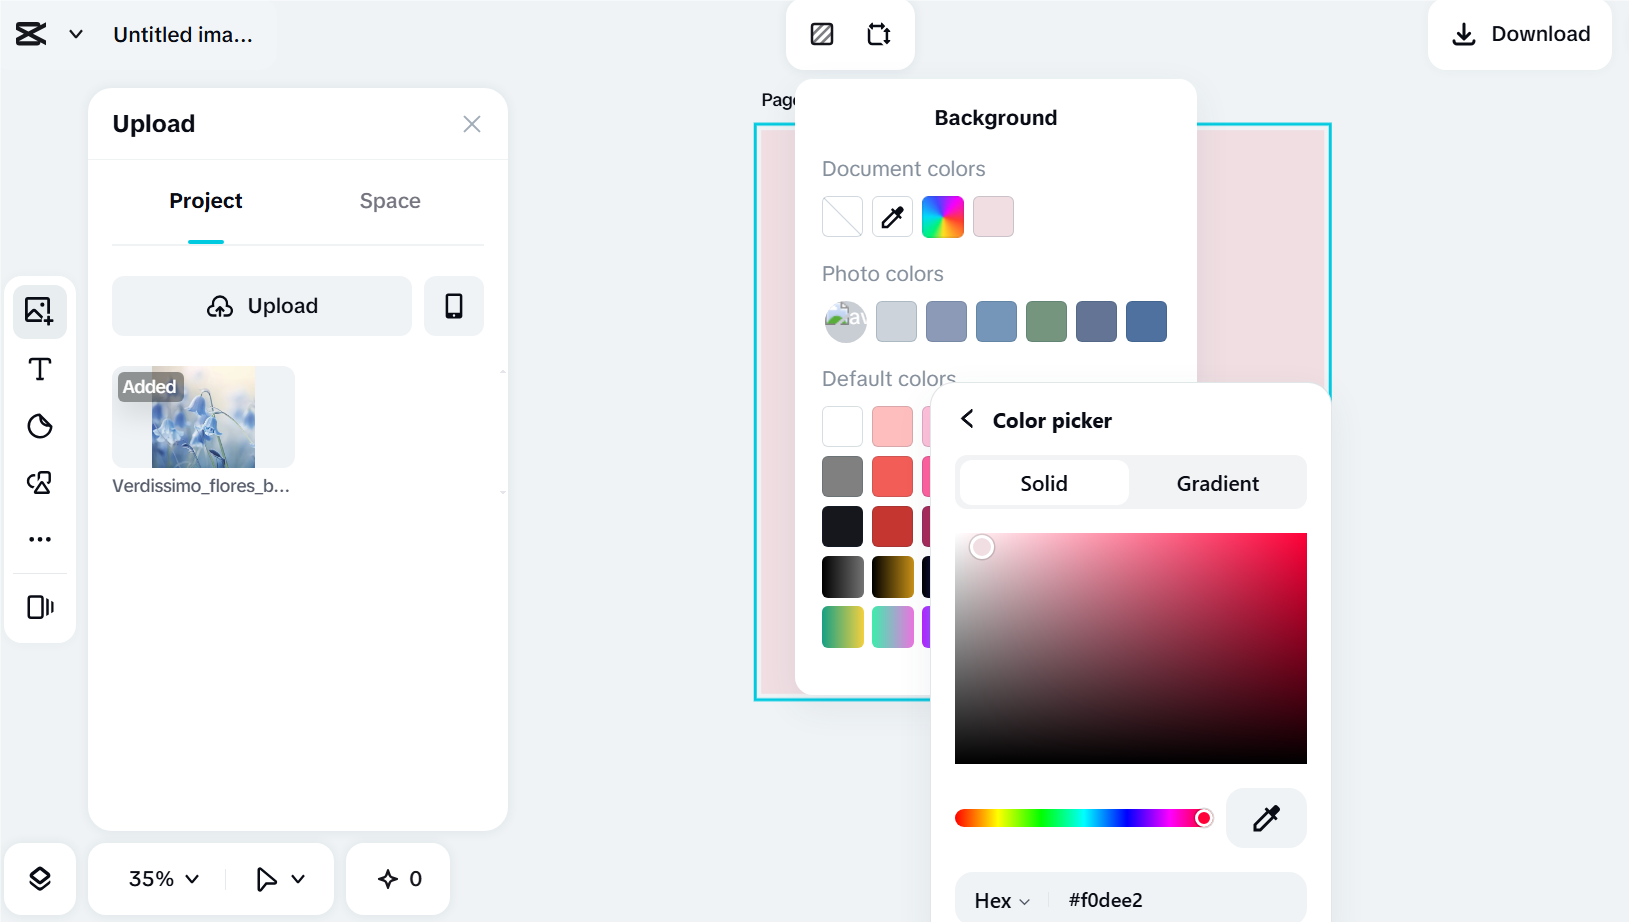Open the image upload sidebar tool
Image resolution: width=1629 pixels, height=922 pixels.
39,311
